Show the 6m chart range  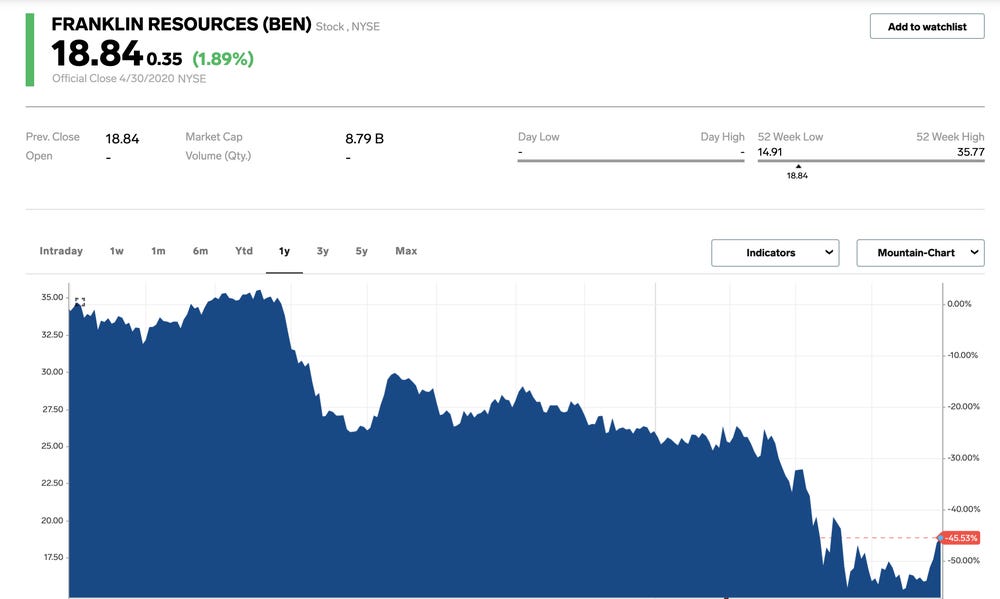[x=200, y=251]
